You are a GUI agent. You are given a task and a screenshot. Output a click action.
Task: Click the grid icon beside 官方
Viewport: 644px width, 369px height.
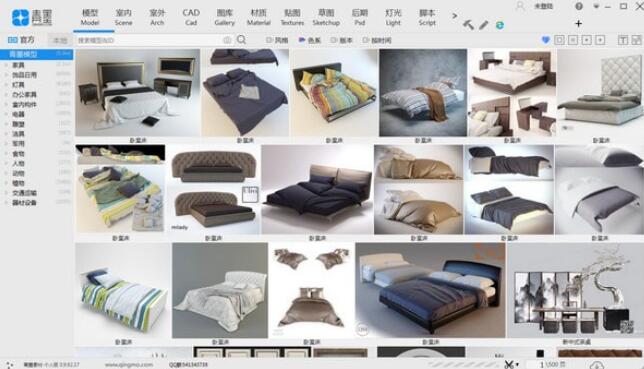[13, 40]
